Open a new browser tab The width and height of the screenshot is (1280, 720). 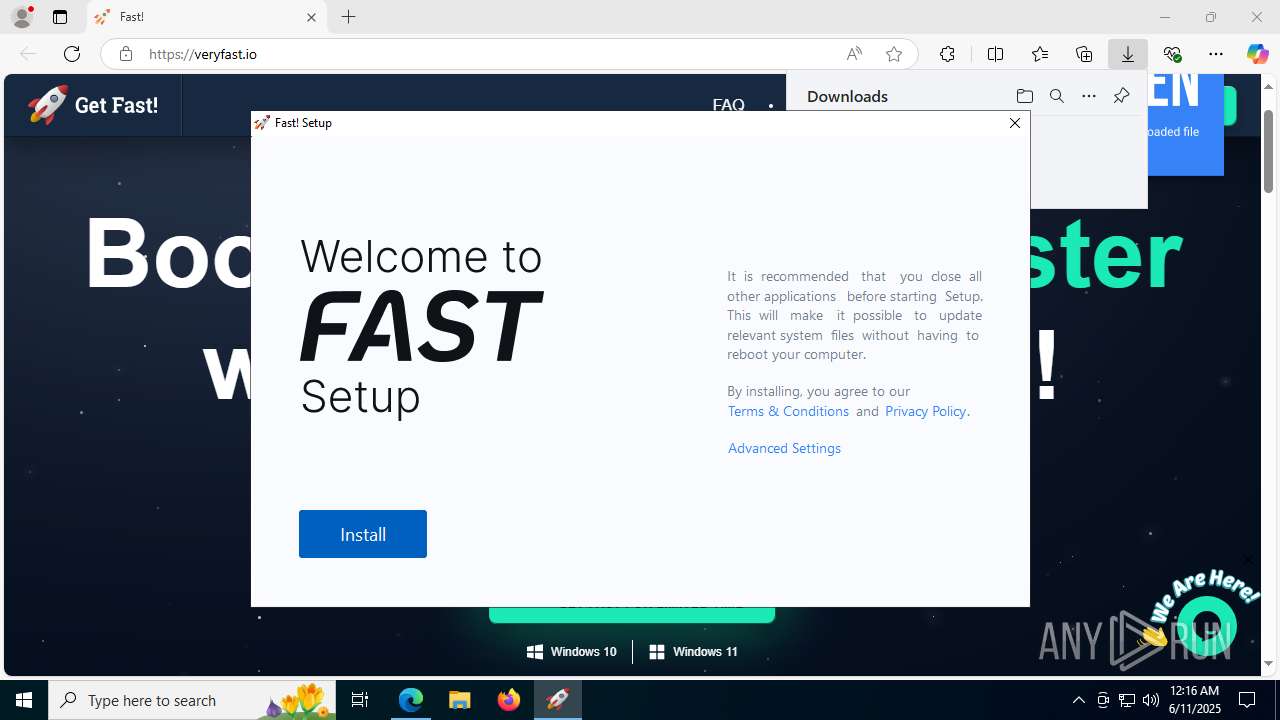point(348,17)
